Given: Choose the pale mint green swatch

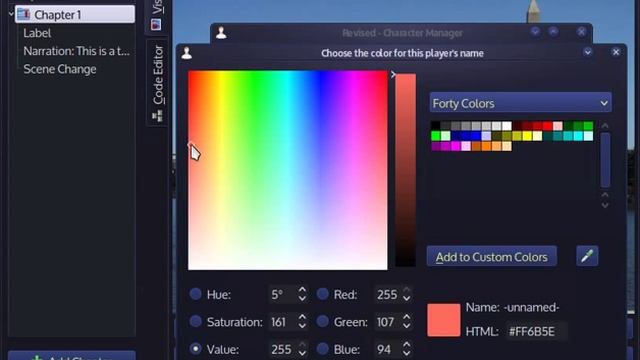Looking at the screenshot, I should coord(446,136).
